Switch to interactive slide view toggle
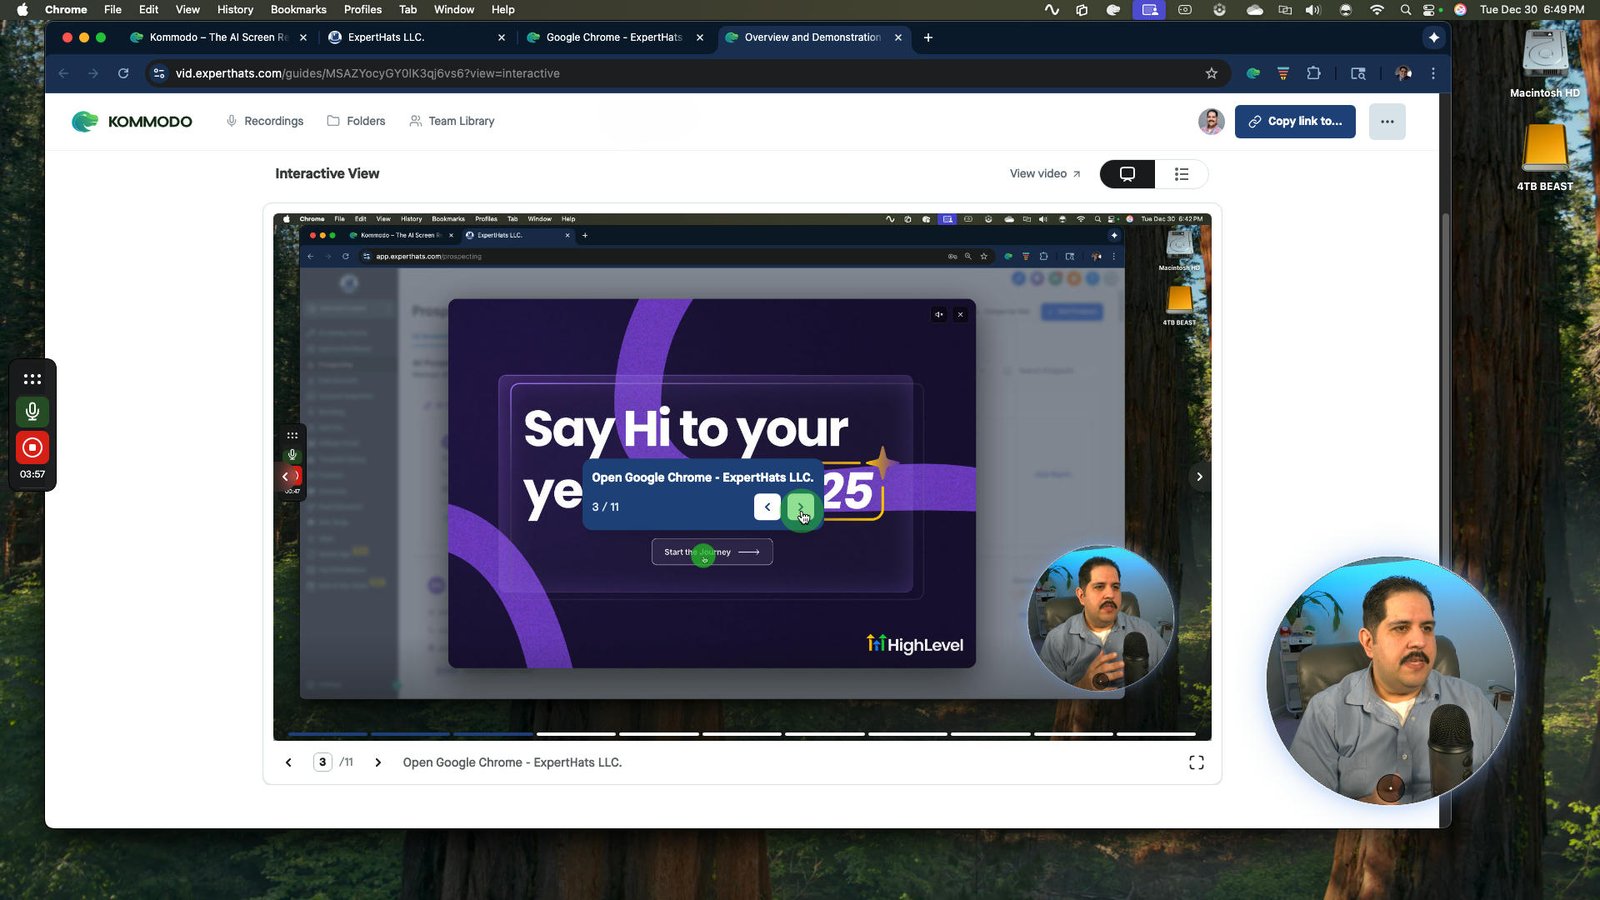 [1127, 174]
